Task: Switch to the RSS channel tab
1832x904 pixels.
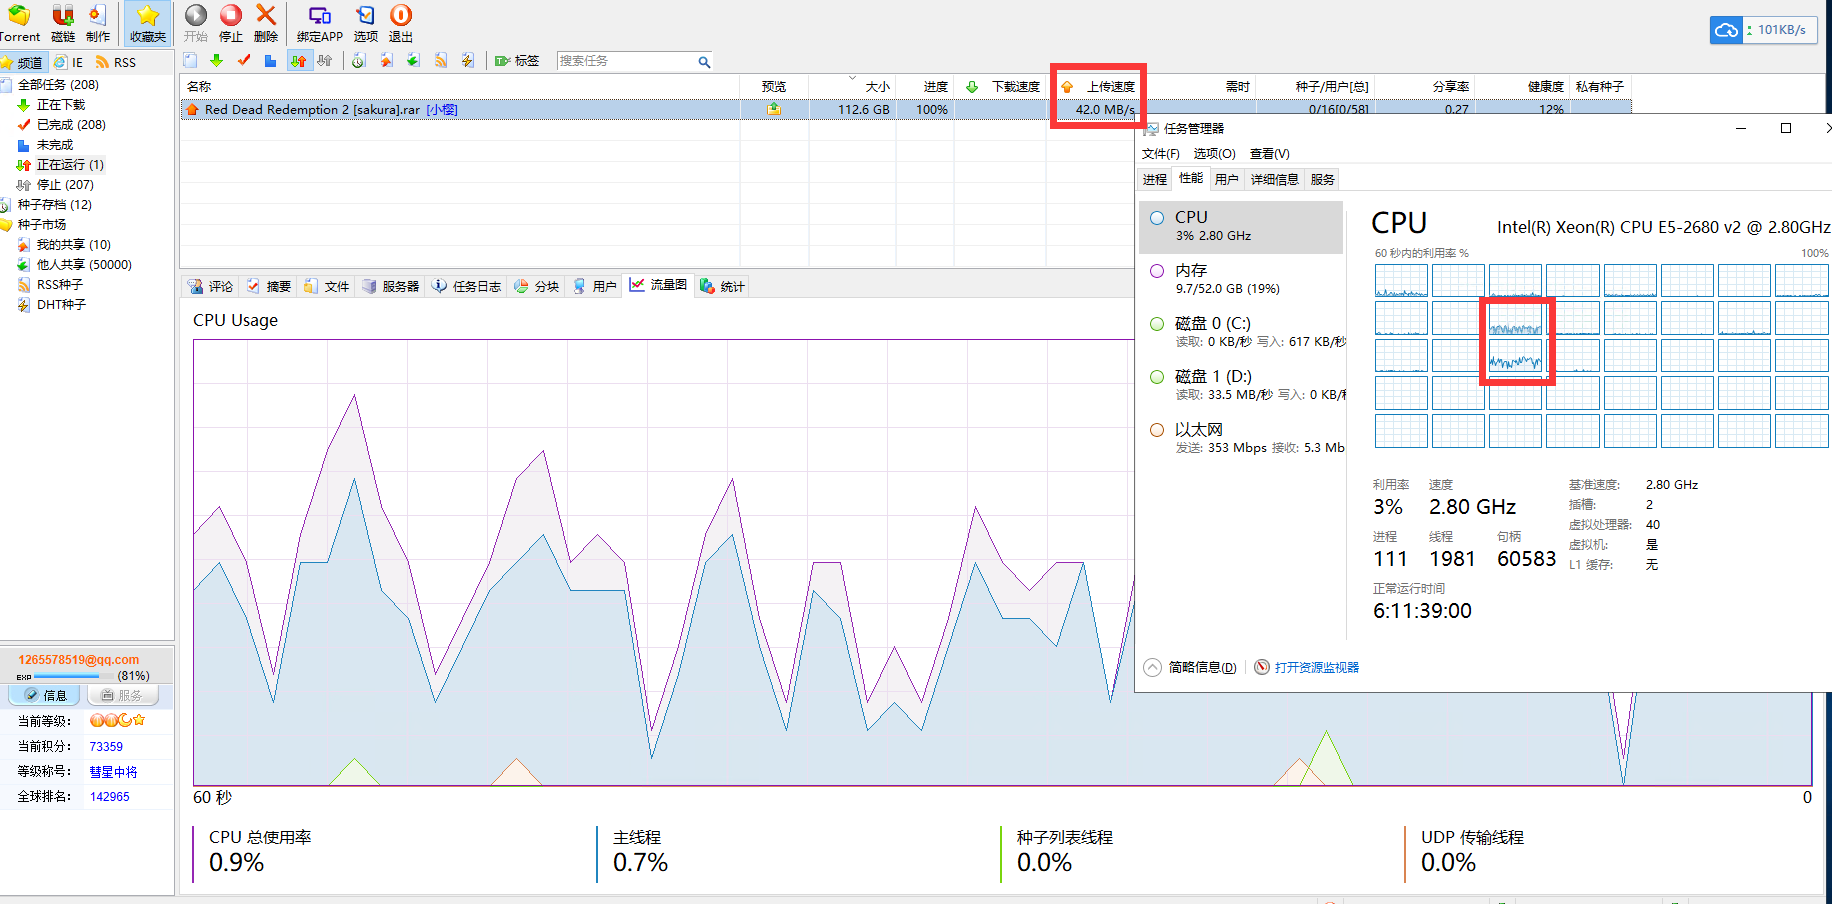Action: point(116,62)
